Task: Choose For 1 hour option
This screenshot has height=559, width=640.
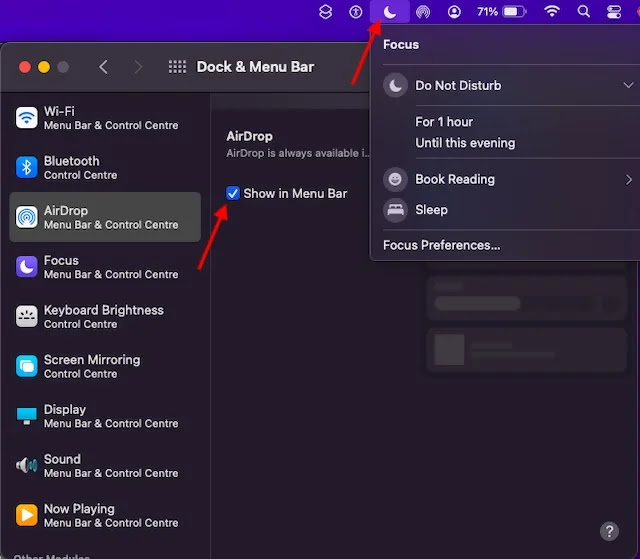Action: pyautogui.click(x=444, y=122)
